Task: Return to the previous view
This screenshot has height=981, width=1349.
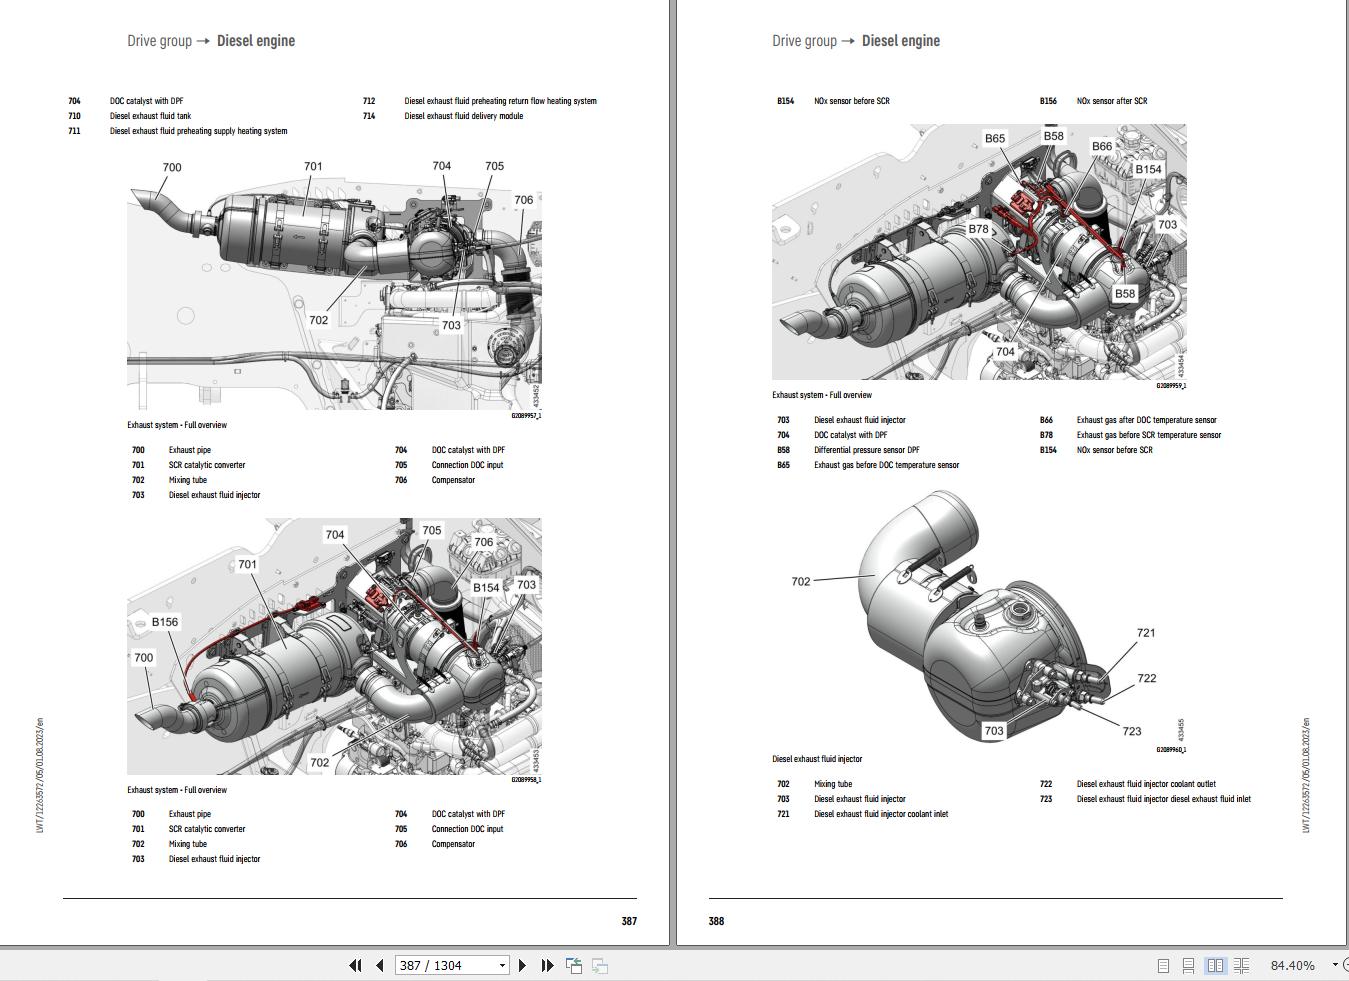Action: (x=574, y=965)
